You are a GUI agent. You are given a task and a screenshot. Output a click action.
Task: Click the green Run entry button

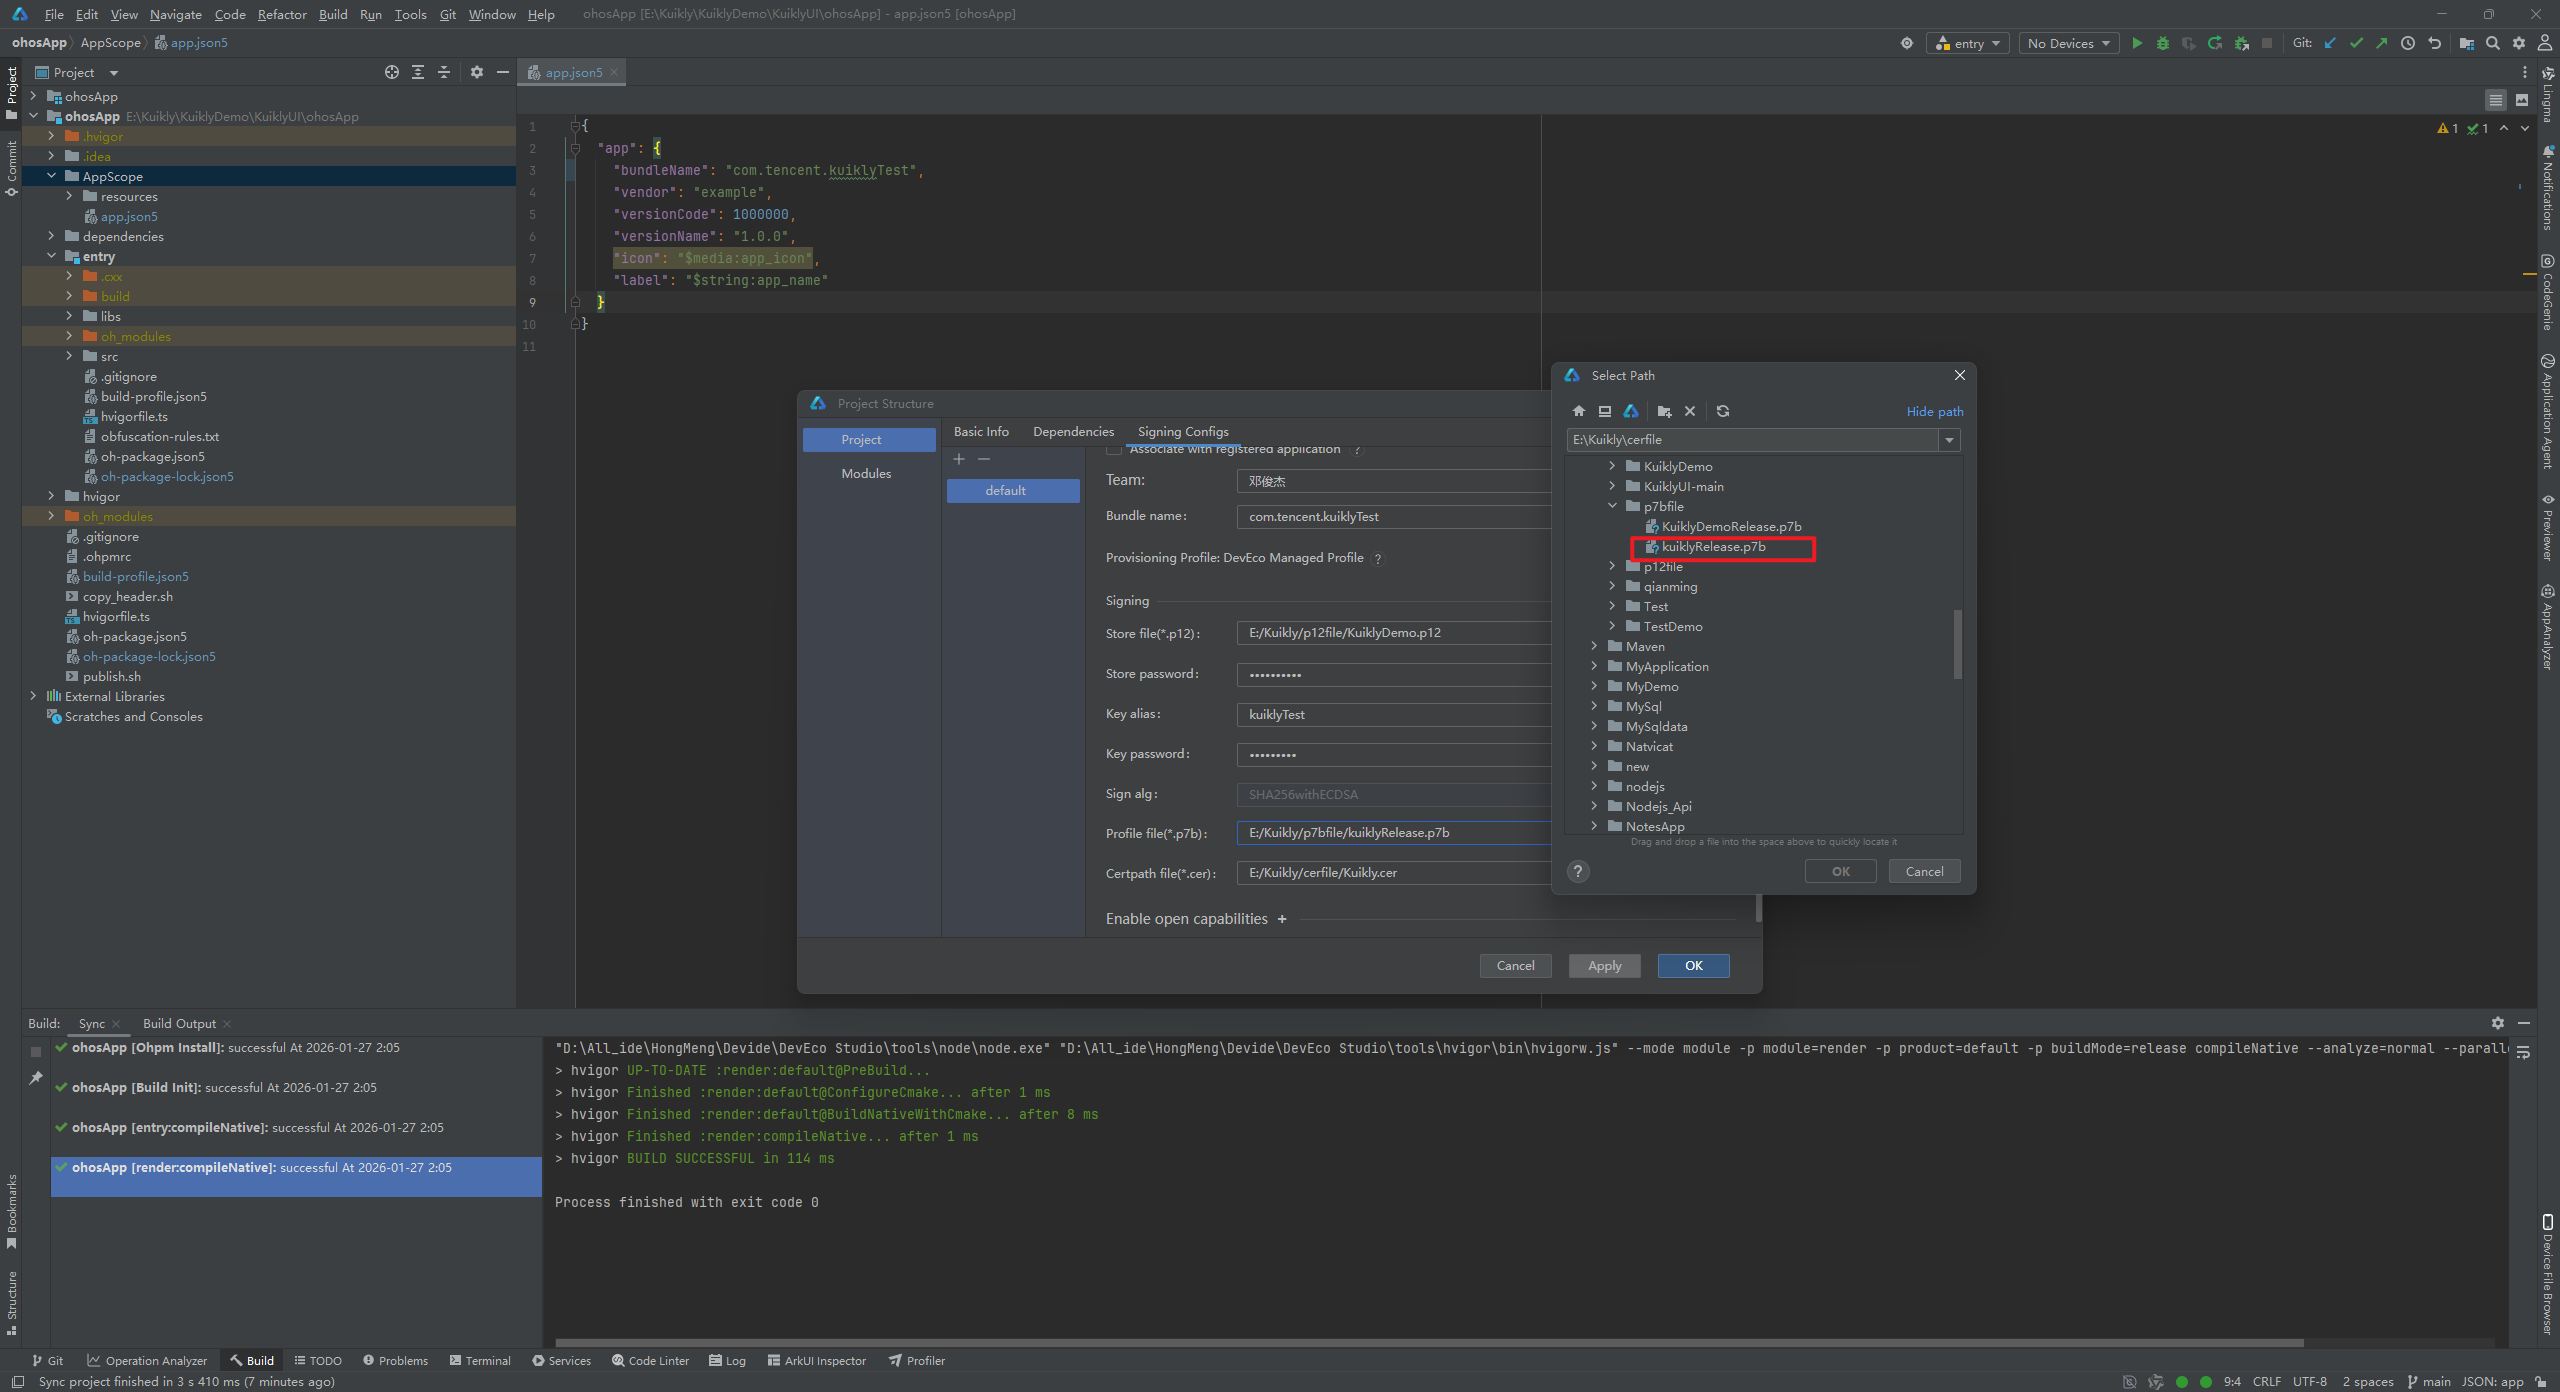coord(2137,43)
